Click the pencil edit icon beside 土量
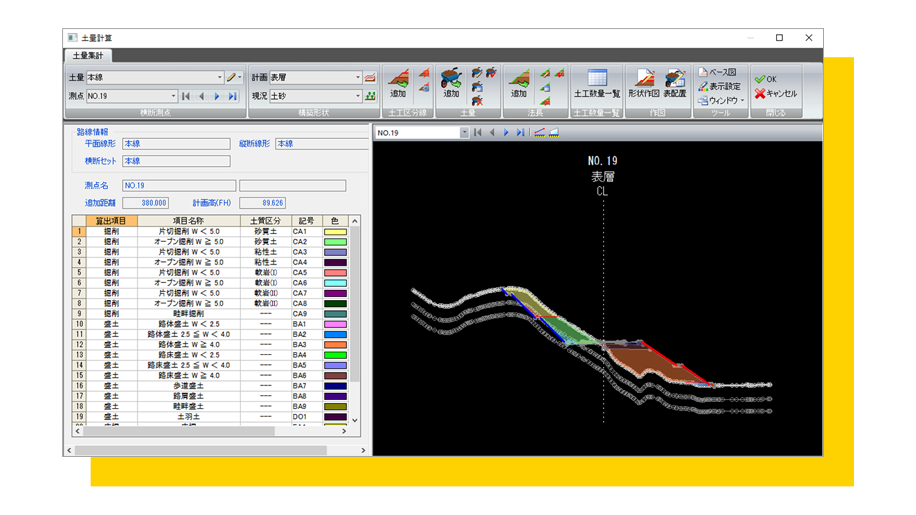 [x=232, y=77]
